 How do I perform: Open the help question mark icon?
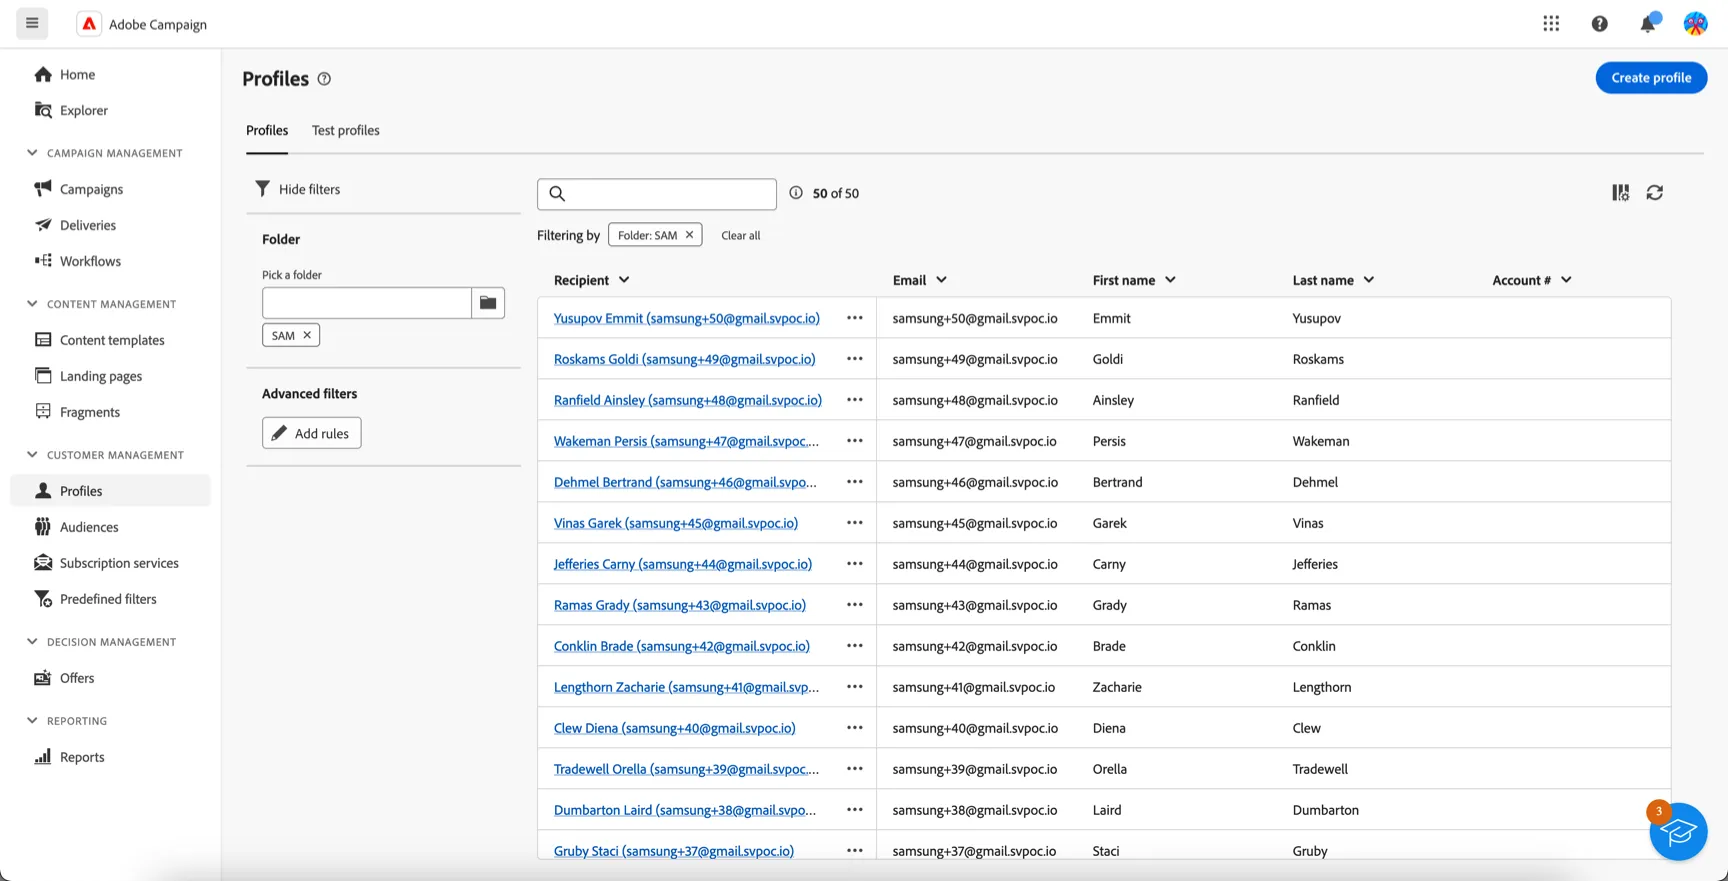[x=1600, y=24]
